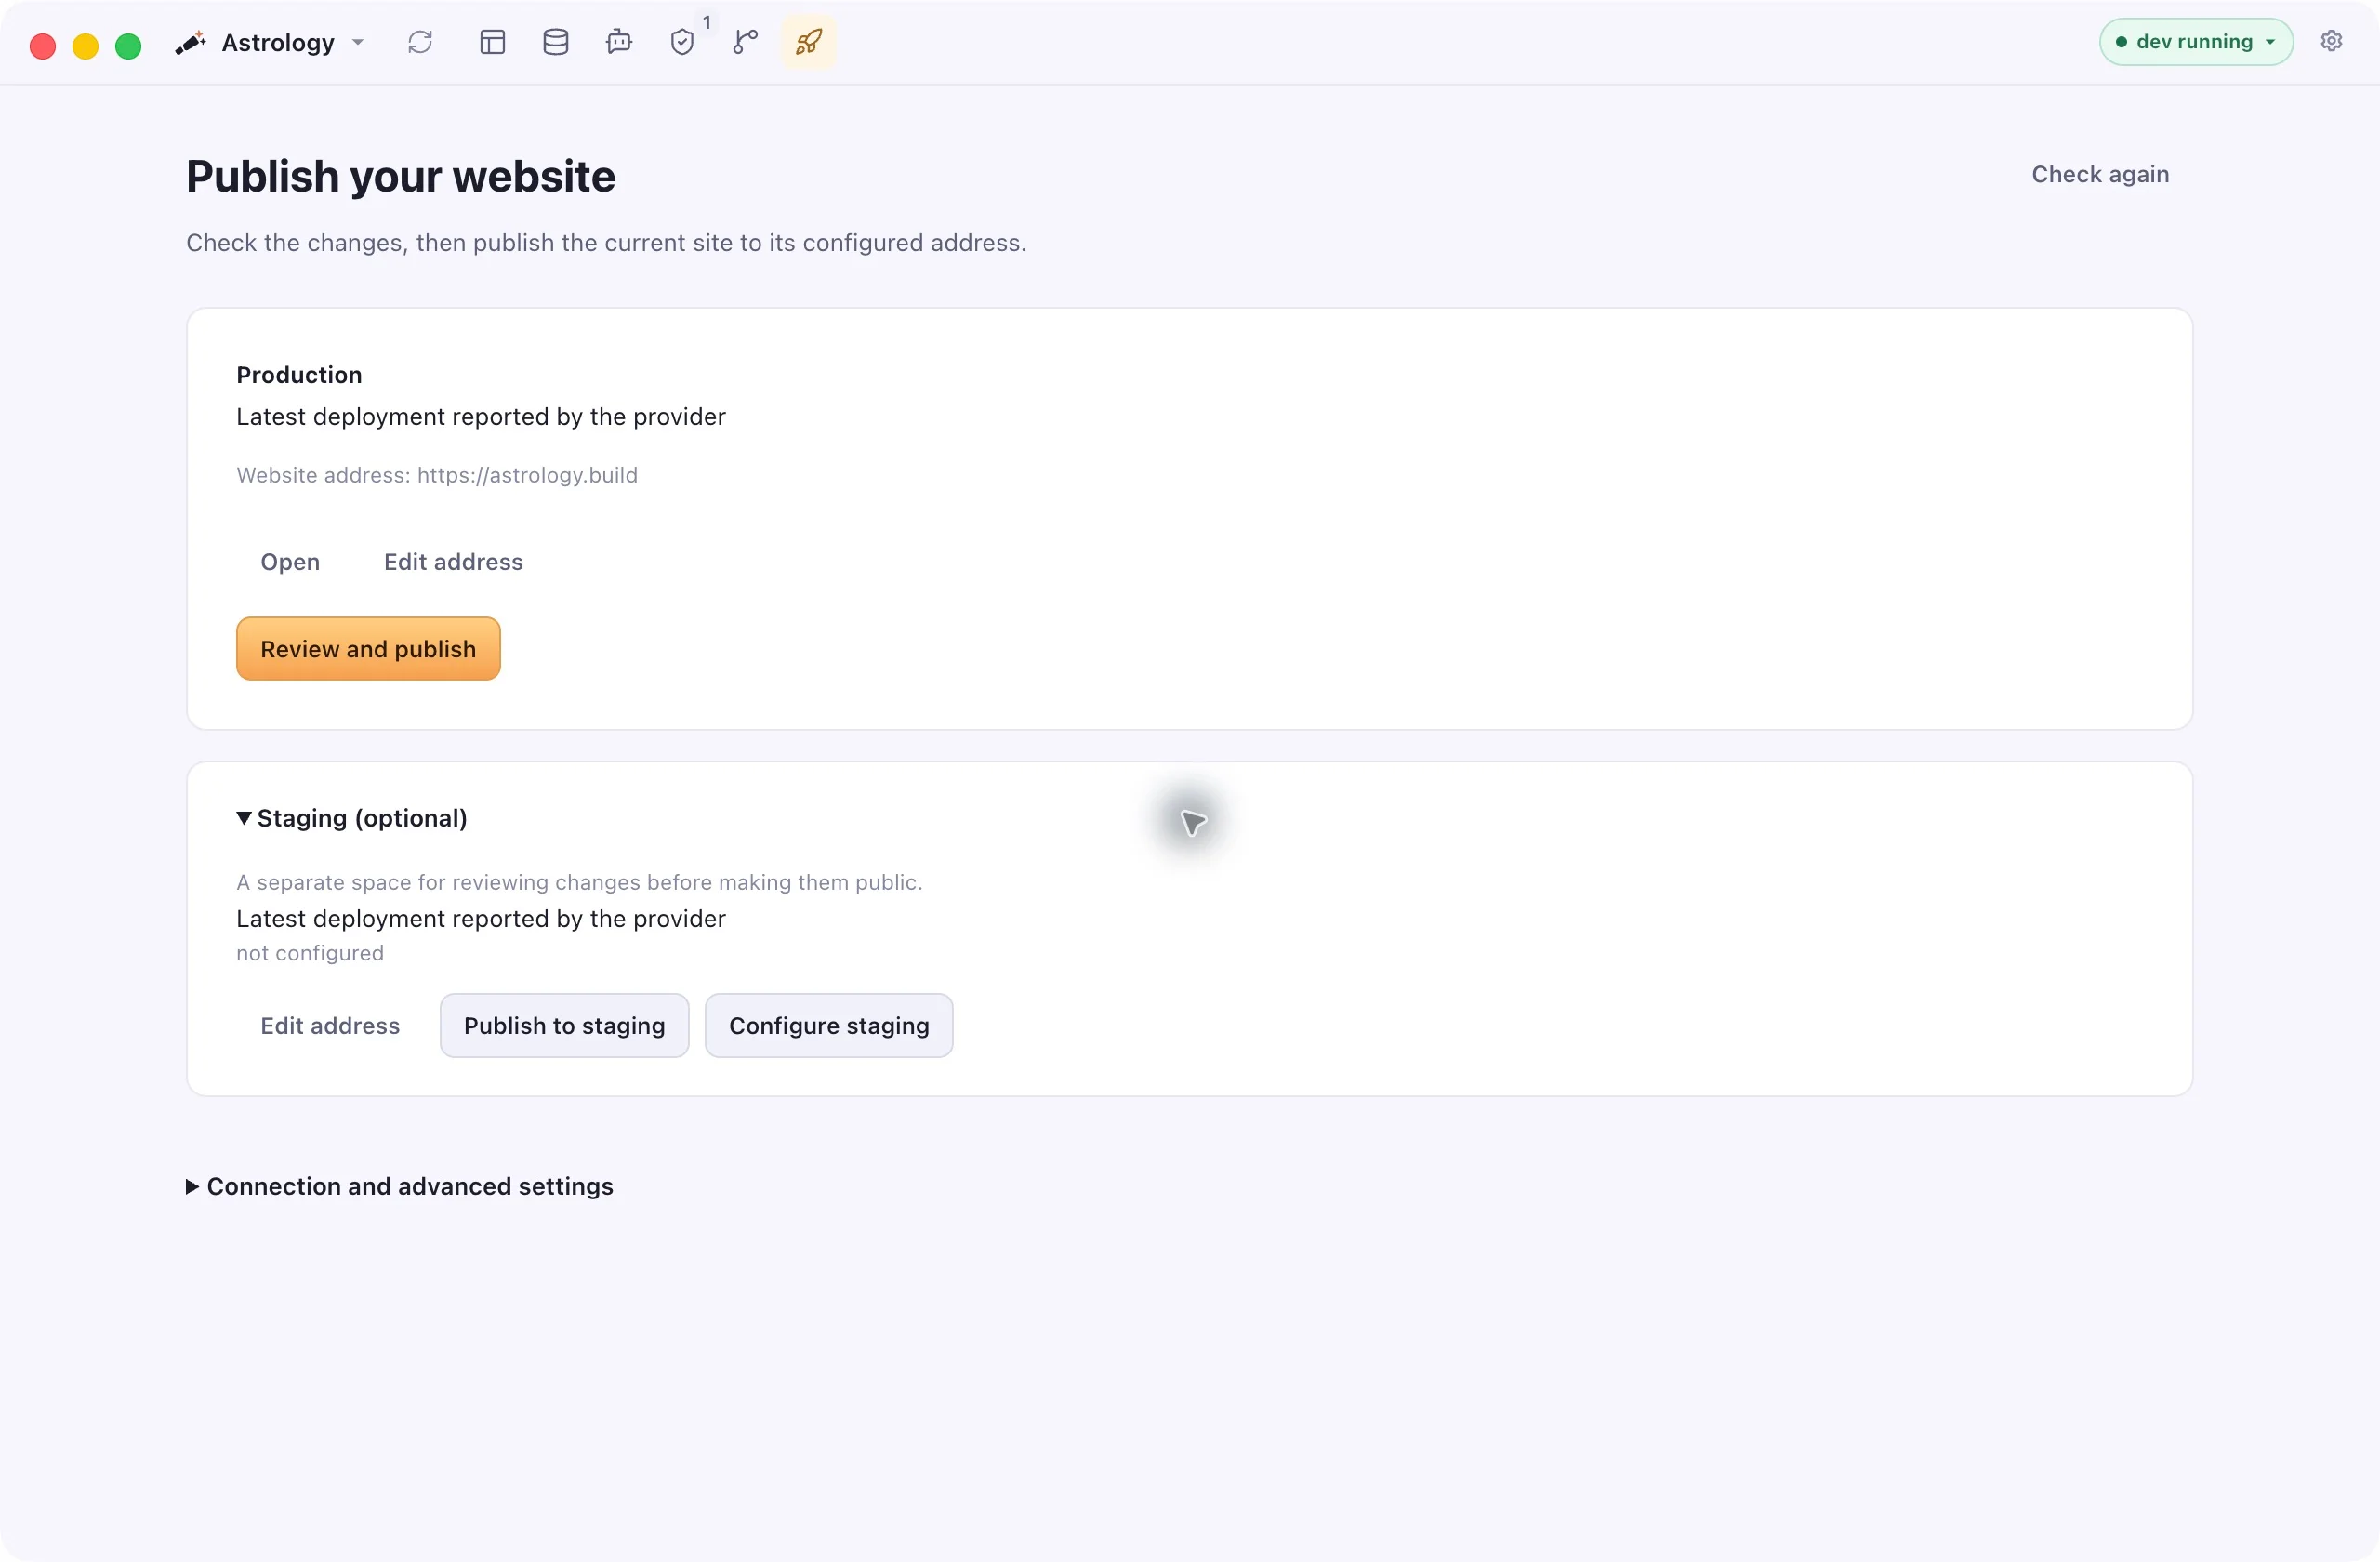Click the website address https://astrology.build text
The image size is (2380, 1562).
click(527, 475)
